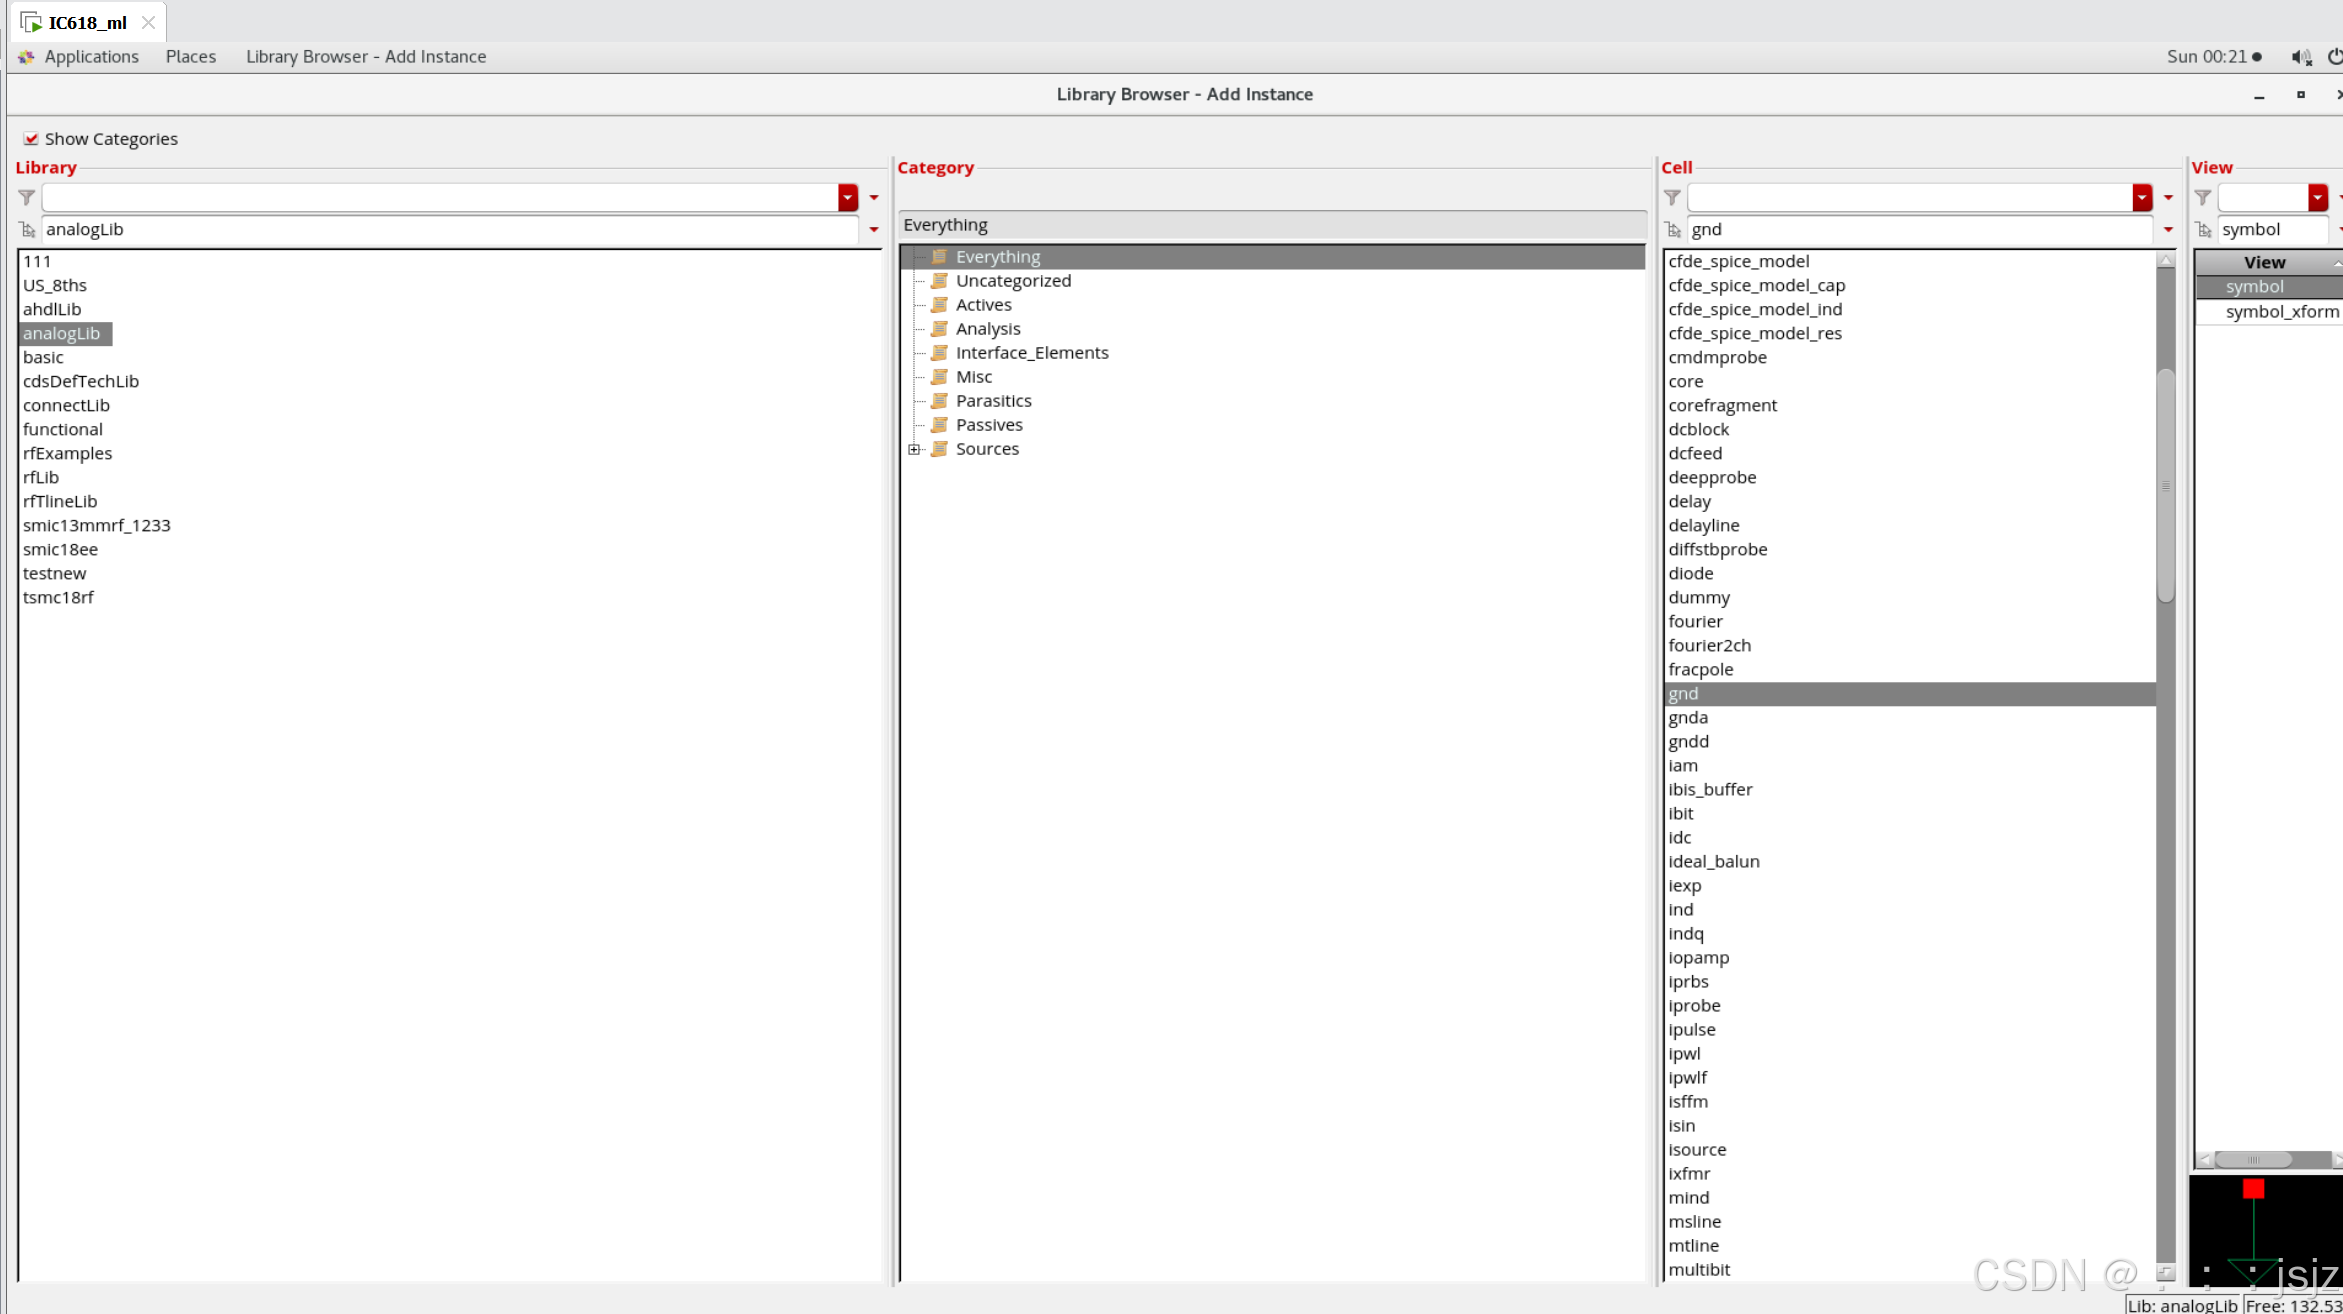This screenshot has width=2343, height=1314.
Task: Click the View filter funnel icon
Action: 2203,198
